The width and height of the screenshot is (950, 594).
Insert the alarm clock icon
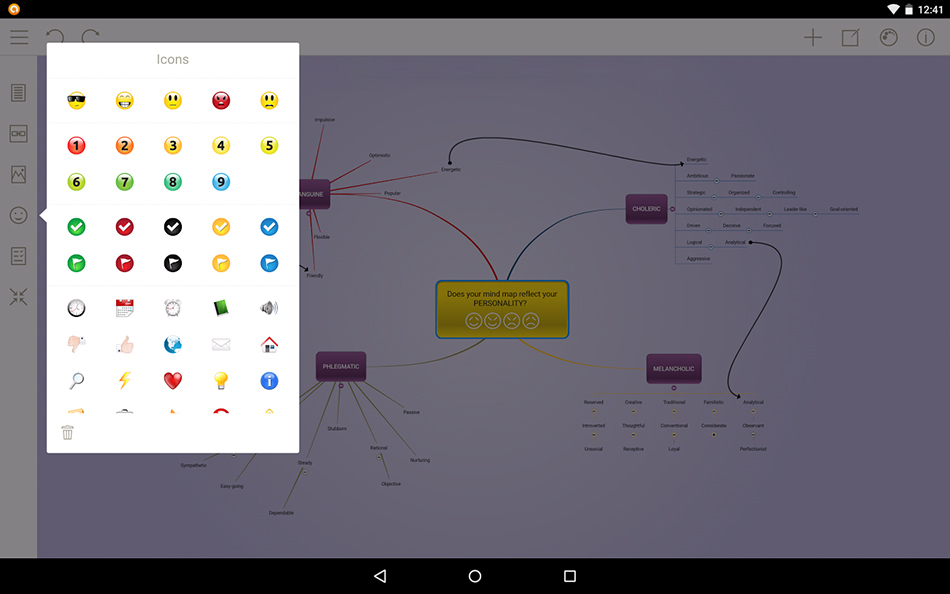tap(173, 308)
